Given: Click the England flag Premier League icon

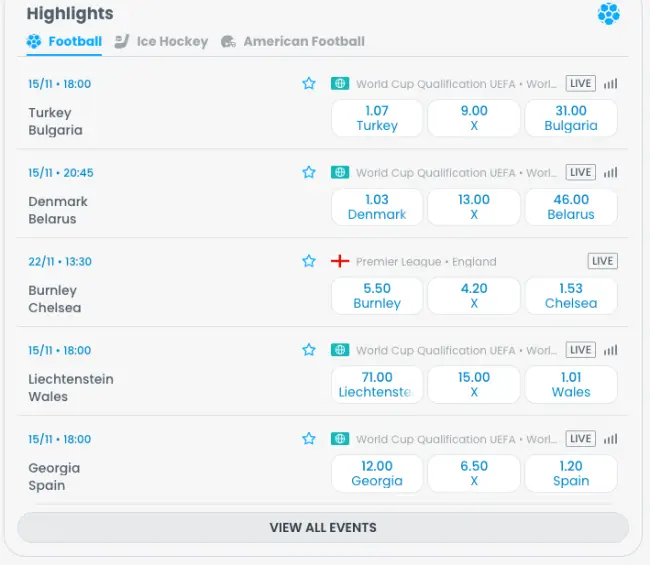Looking at the screenshot, I should 340,262.
